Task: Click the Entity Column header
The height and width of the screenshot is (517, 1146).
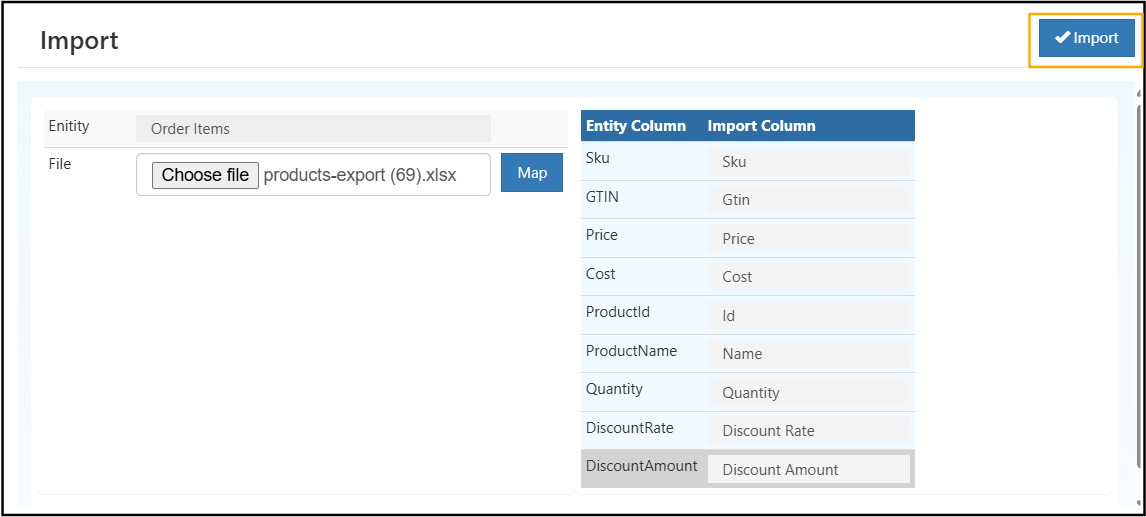Action: pos(636,126)
